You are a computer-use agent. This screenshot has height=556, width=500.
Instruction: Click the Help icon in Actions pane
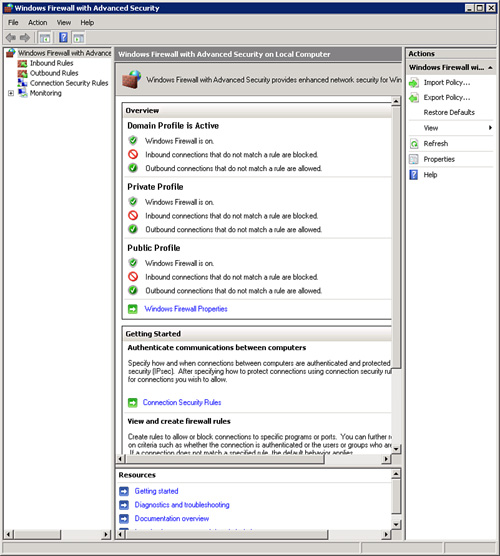tap(414, 175)
